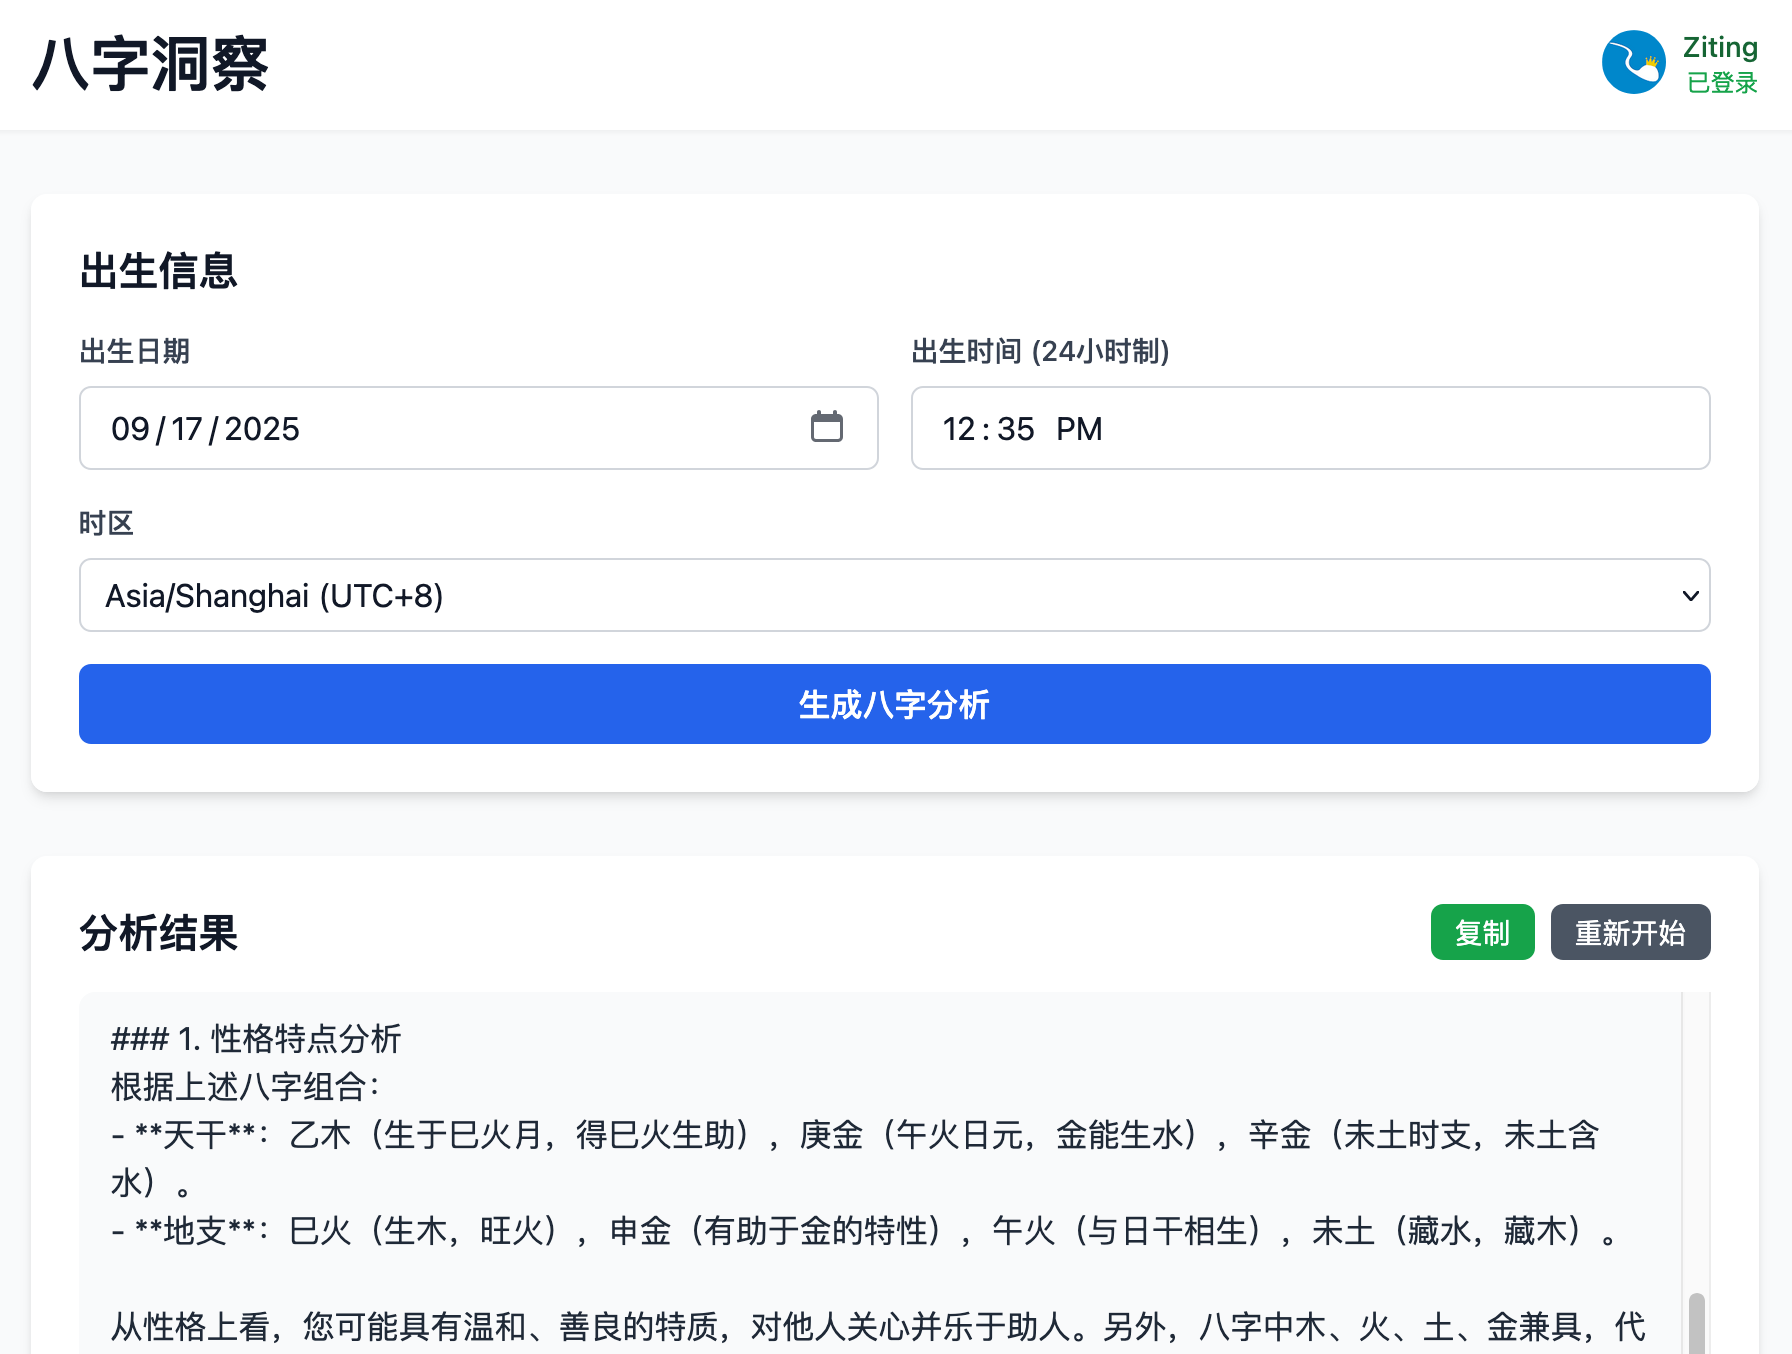This screenshot has width=1792, height=1354.
Task: Click the green 复制 button
Action: pyautogui.click(x=1481, y=932)
